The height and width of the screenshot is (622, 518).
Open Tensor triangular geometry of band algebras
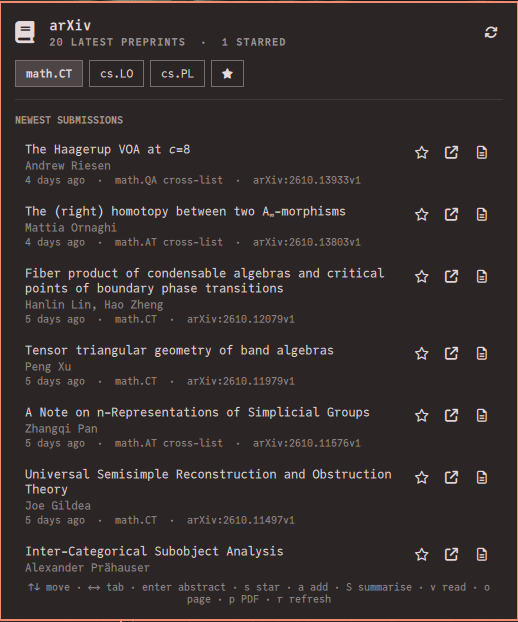(179, 350)
